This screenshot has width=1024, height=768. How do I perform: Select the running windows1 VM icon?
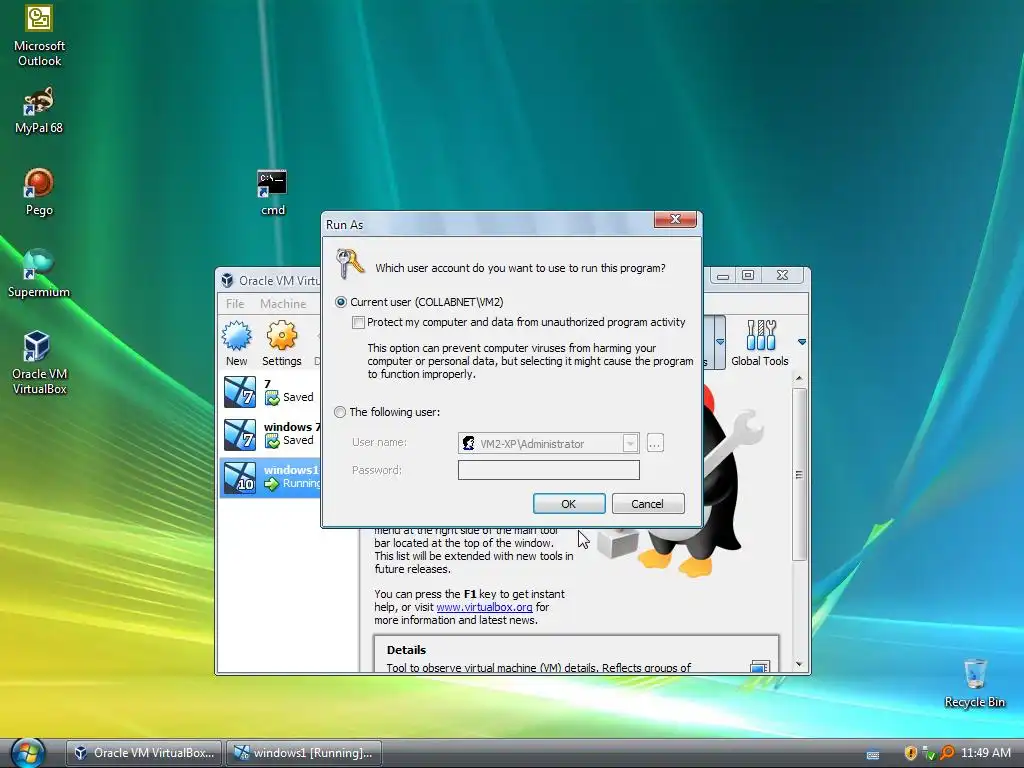pyautogui.click(x=240, y=477)
